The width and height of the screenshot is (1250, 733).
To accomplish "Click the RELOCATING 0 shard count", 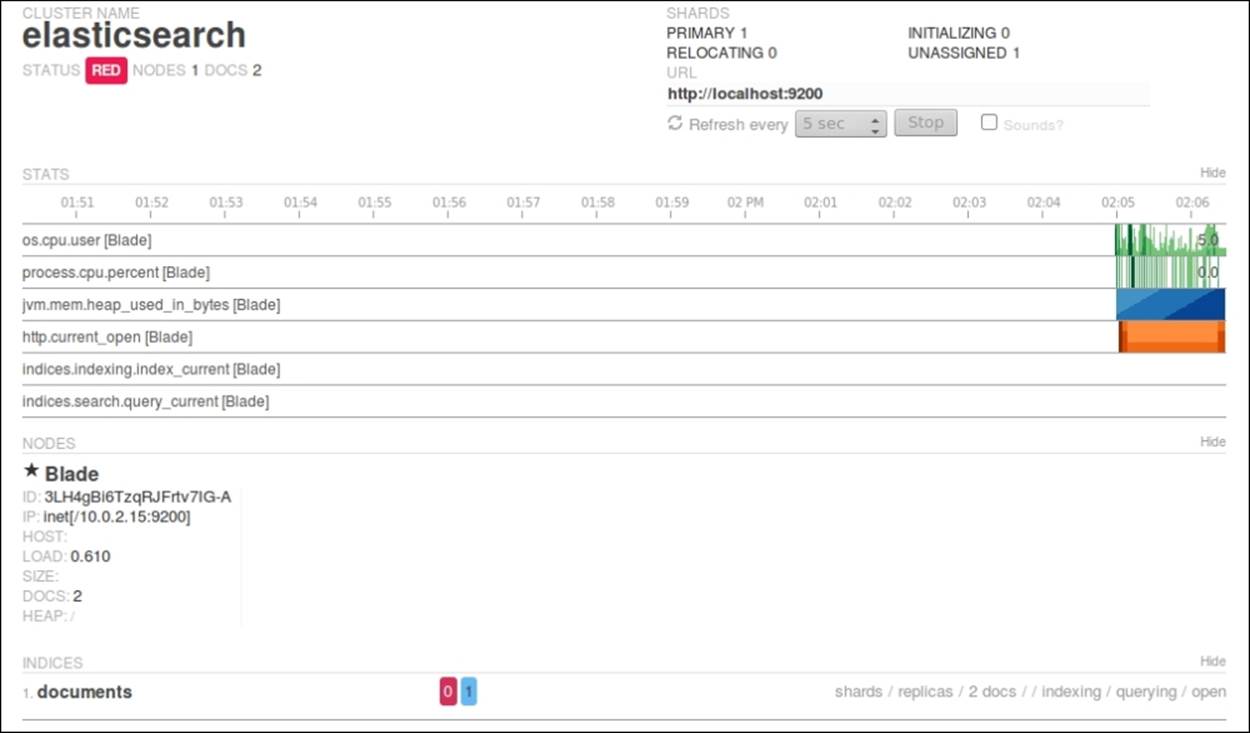I will 722,53.
